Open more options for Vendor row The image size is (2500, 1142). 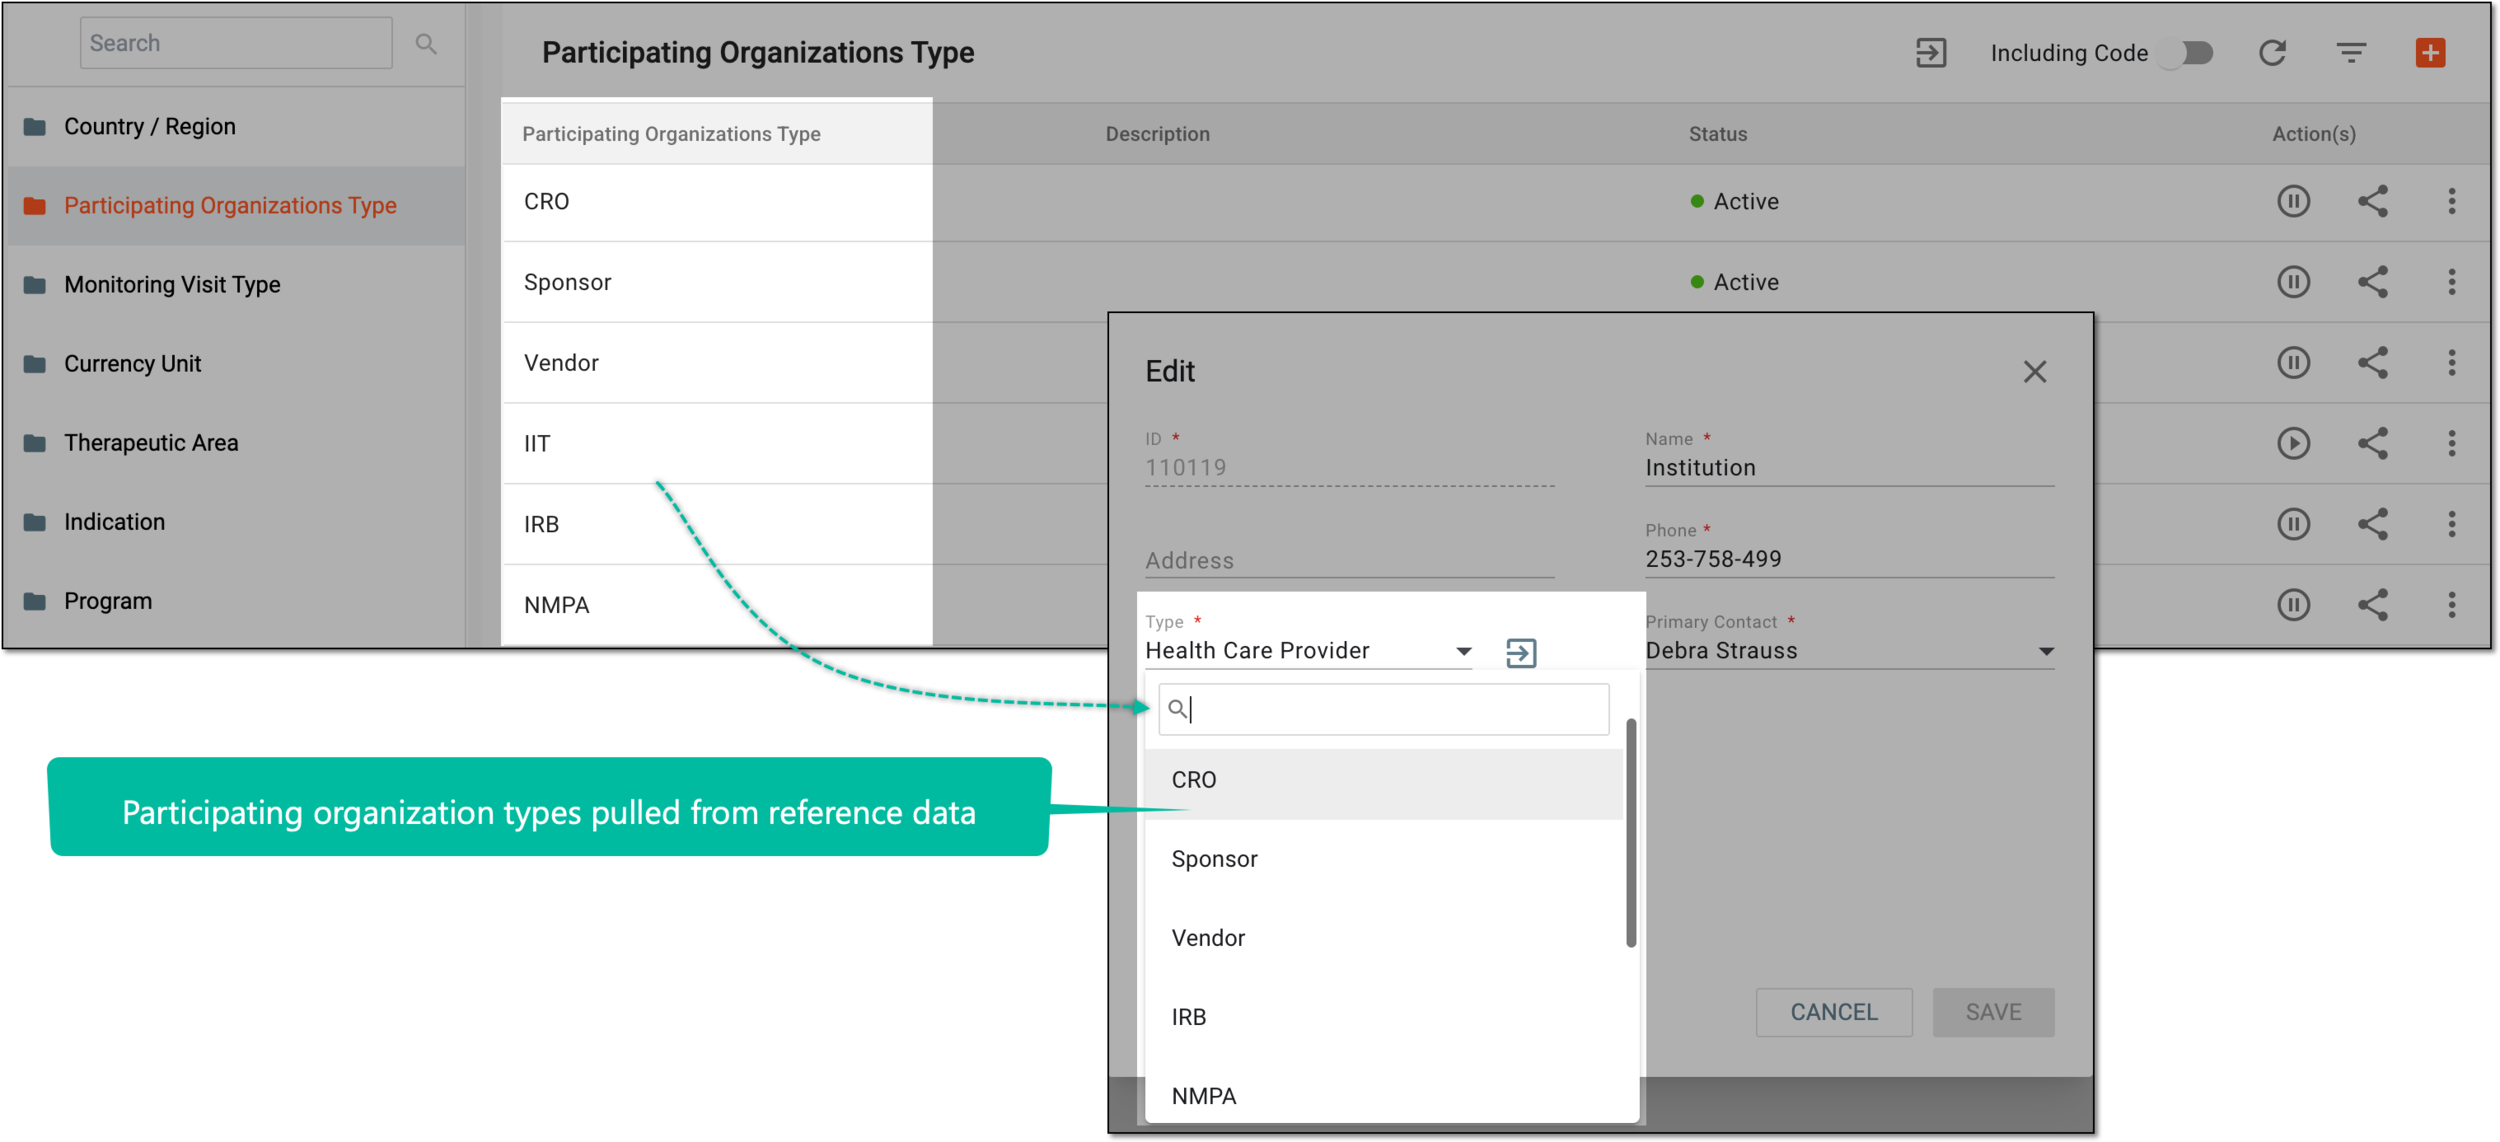2452,363
